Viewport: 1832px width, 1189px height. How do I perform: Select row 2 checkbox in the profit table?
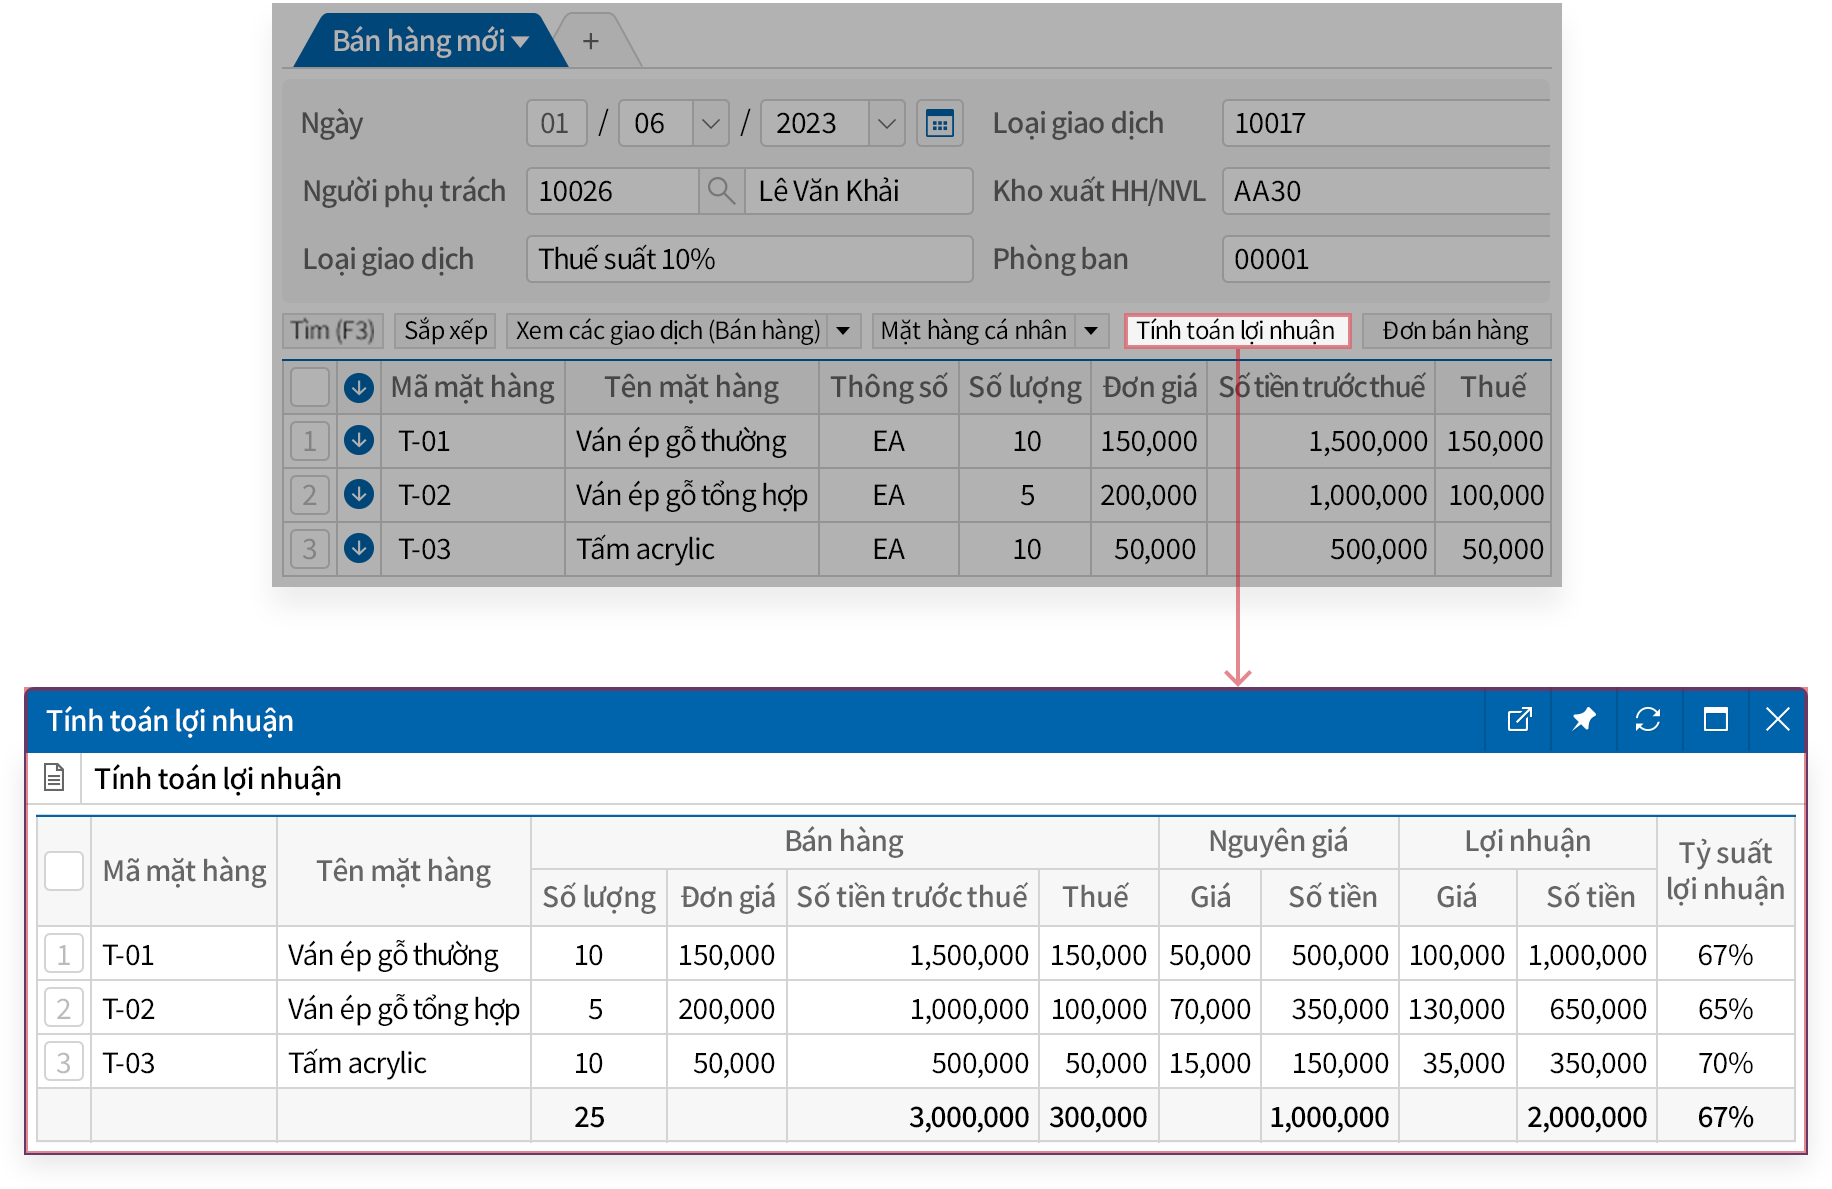pyautogui.click(x=64, y=1009)
